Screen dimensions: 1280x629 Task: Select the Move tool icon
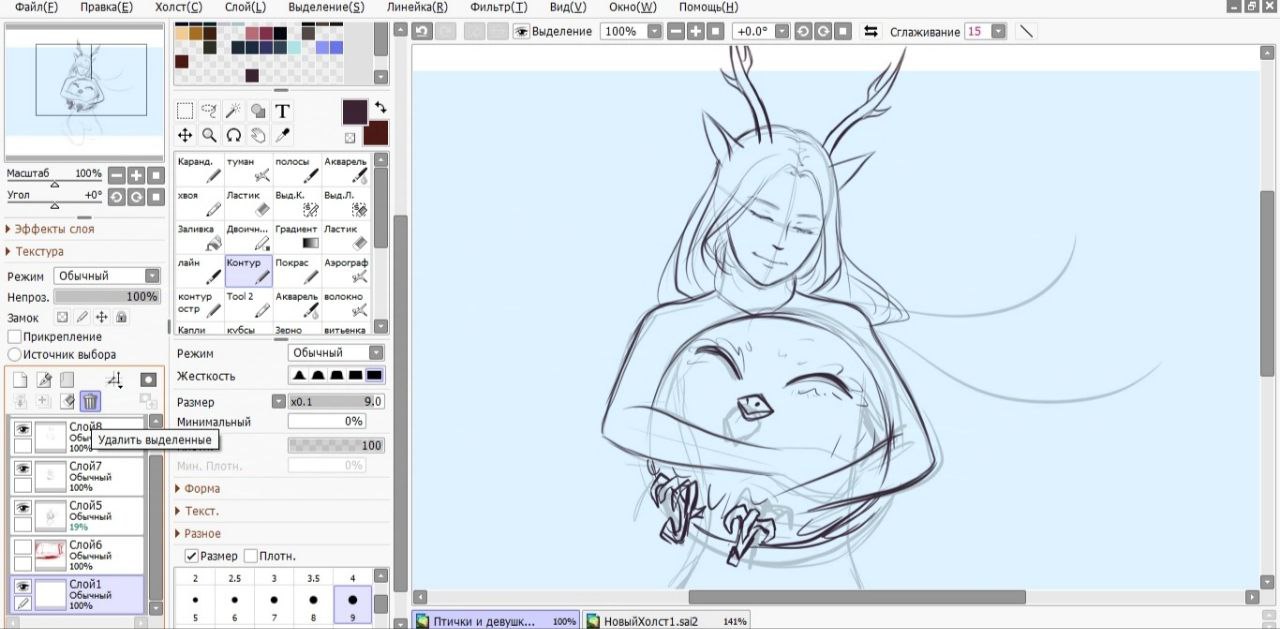point(185,135)
